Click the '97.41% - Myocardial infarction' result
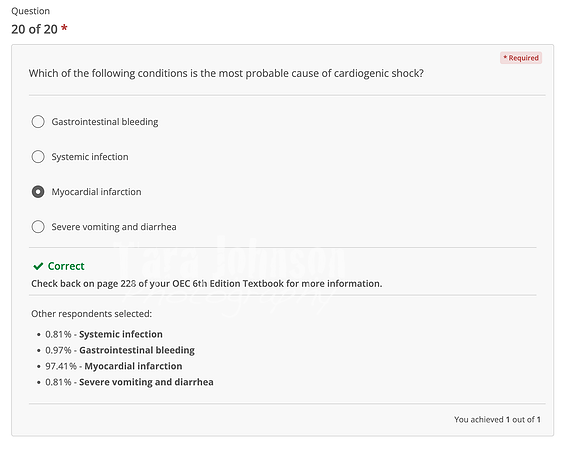The width and height of the screenshot is (566, 450). point(114,366)
